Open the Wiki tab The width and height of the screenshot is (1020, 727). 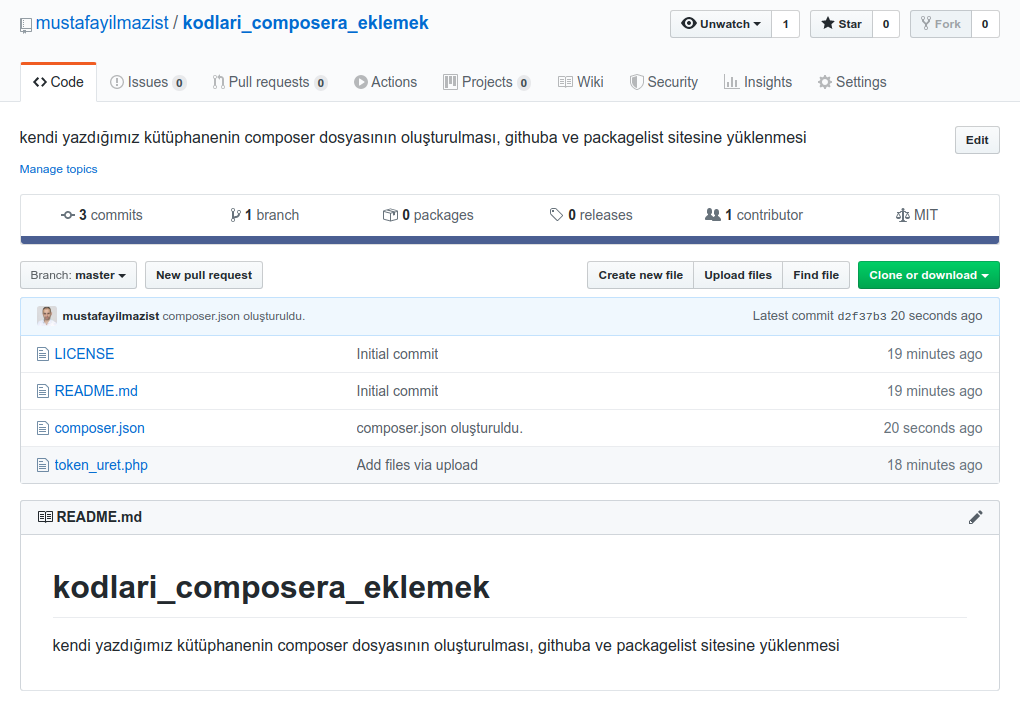pos(581,83)
